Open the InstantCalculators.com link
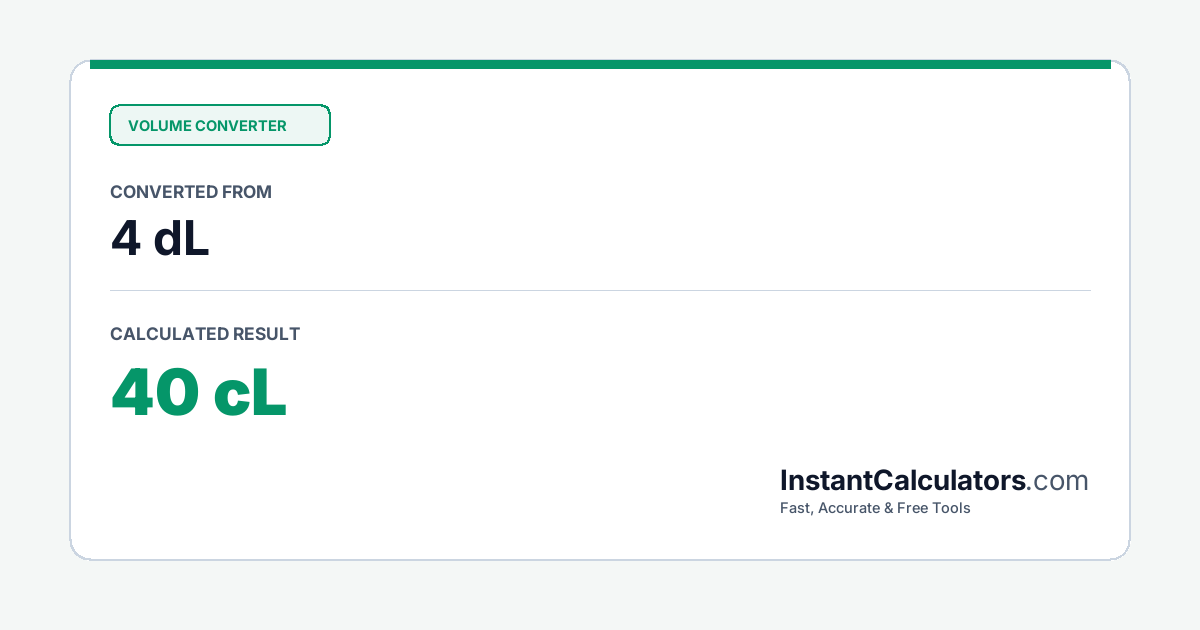The height and width of the screenshot is (630, 1200). click(x=934, y=481)
